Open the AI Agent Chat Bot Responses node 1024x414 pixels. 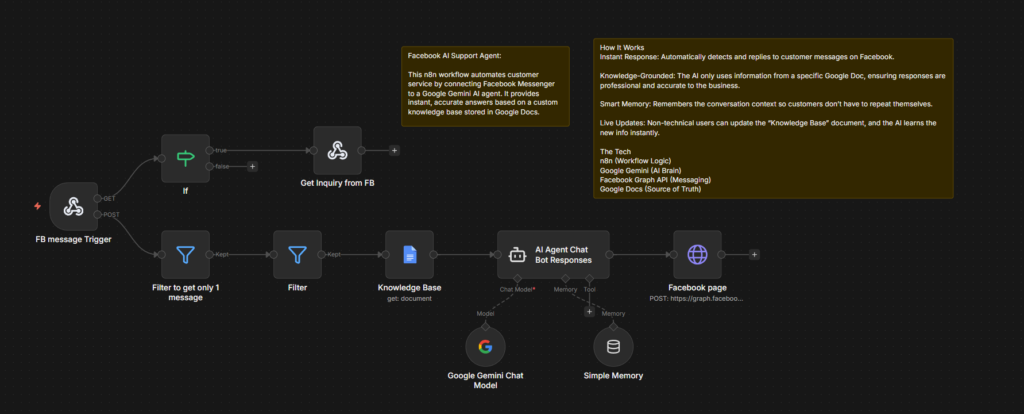[x=553, y=255]
